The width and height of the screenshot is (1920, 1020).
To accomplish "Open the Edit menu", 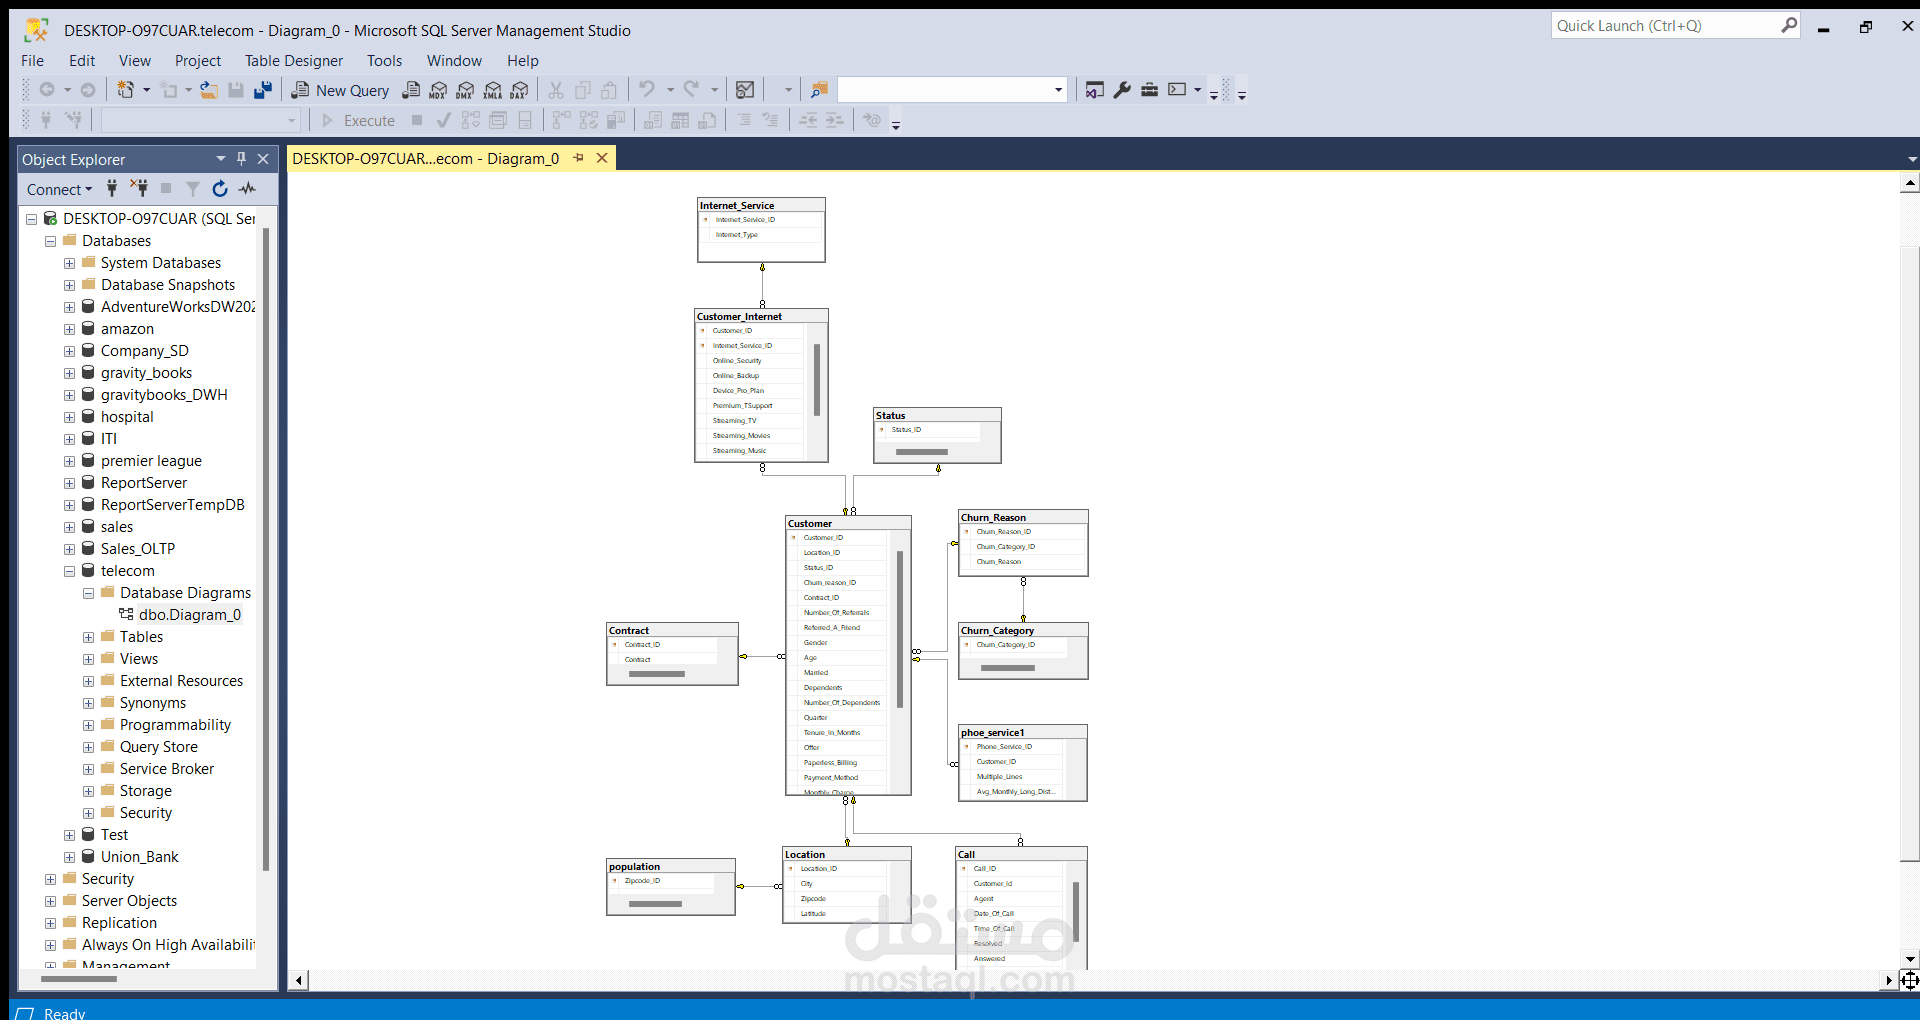I will (x=82, y=61).
